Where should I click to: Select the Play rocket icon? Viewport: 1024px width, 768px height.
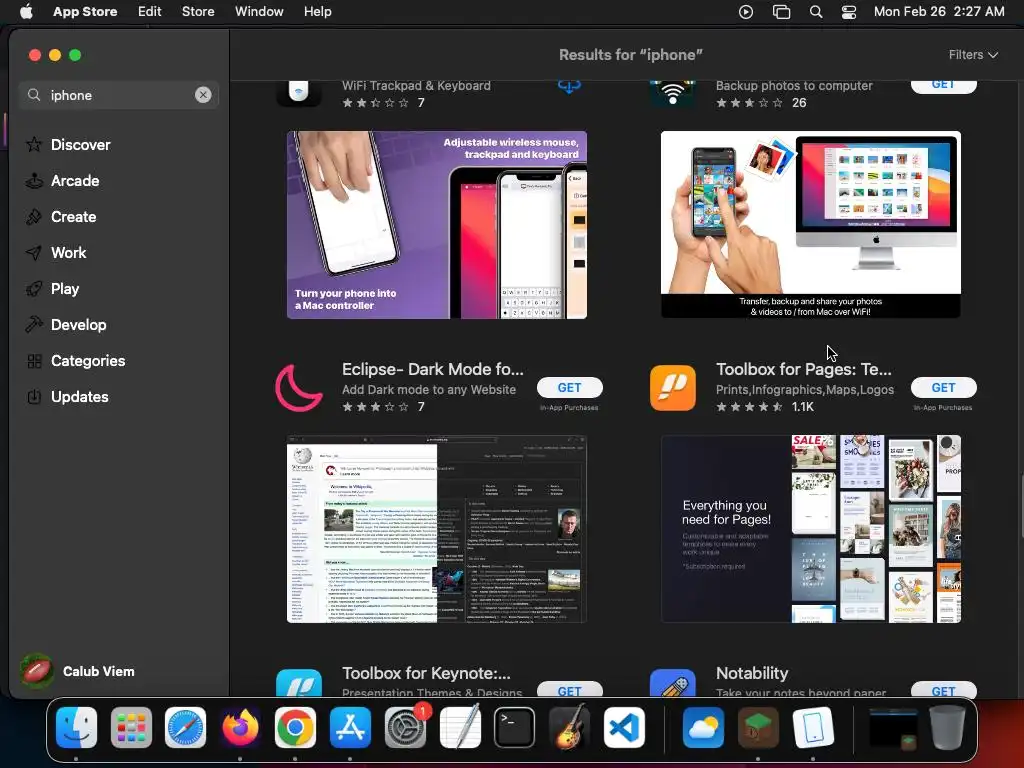click(34, 288)
